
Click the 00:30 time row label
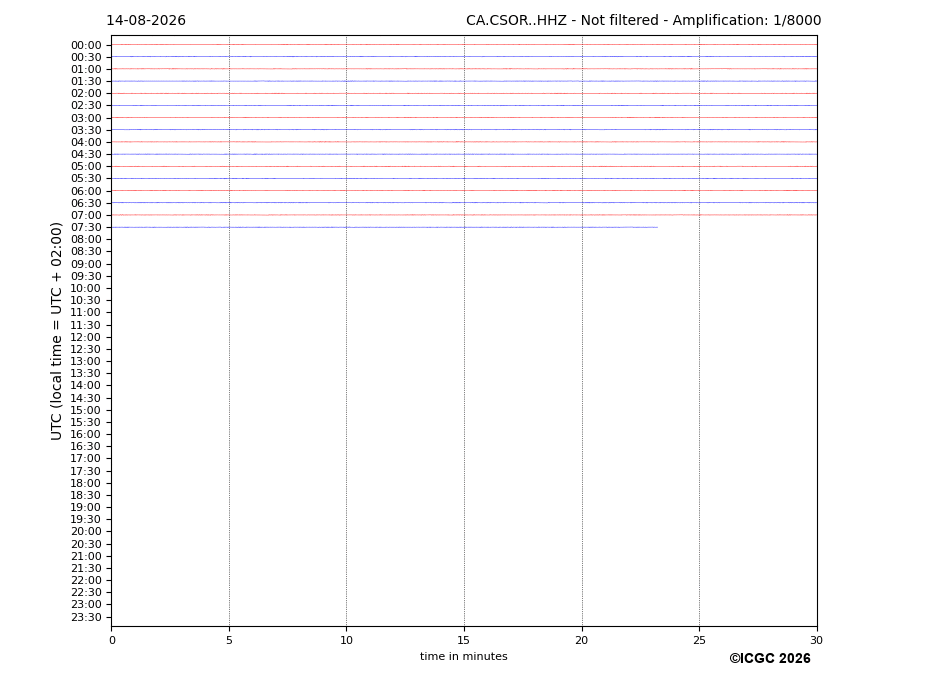(86, 57)
